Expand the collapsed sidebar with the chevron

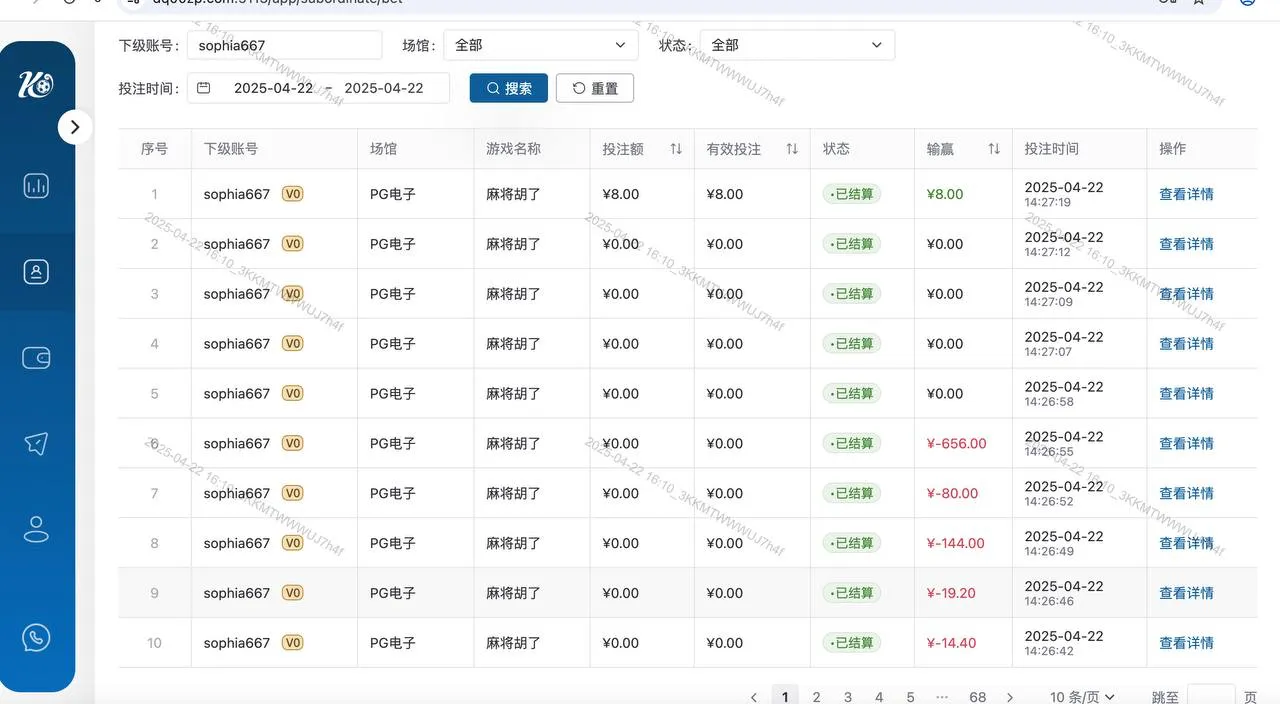(x=76, y=127)
